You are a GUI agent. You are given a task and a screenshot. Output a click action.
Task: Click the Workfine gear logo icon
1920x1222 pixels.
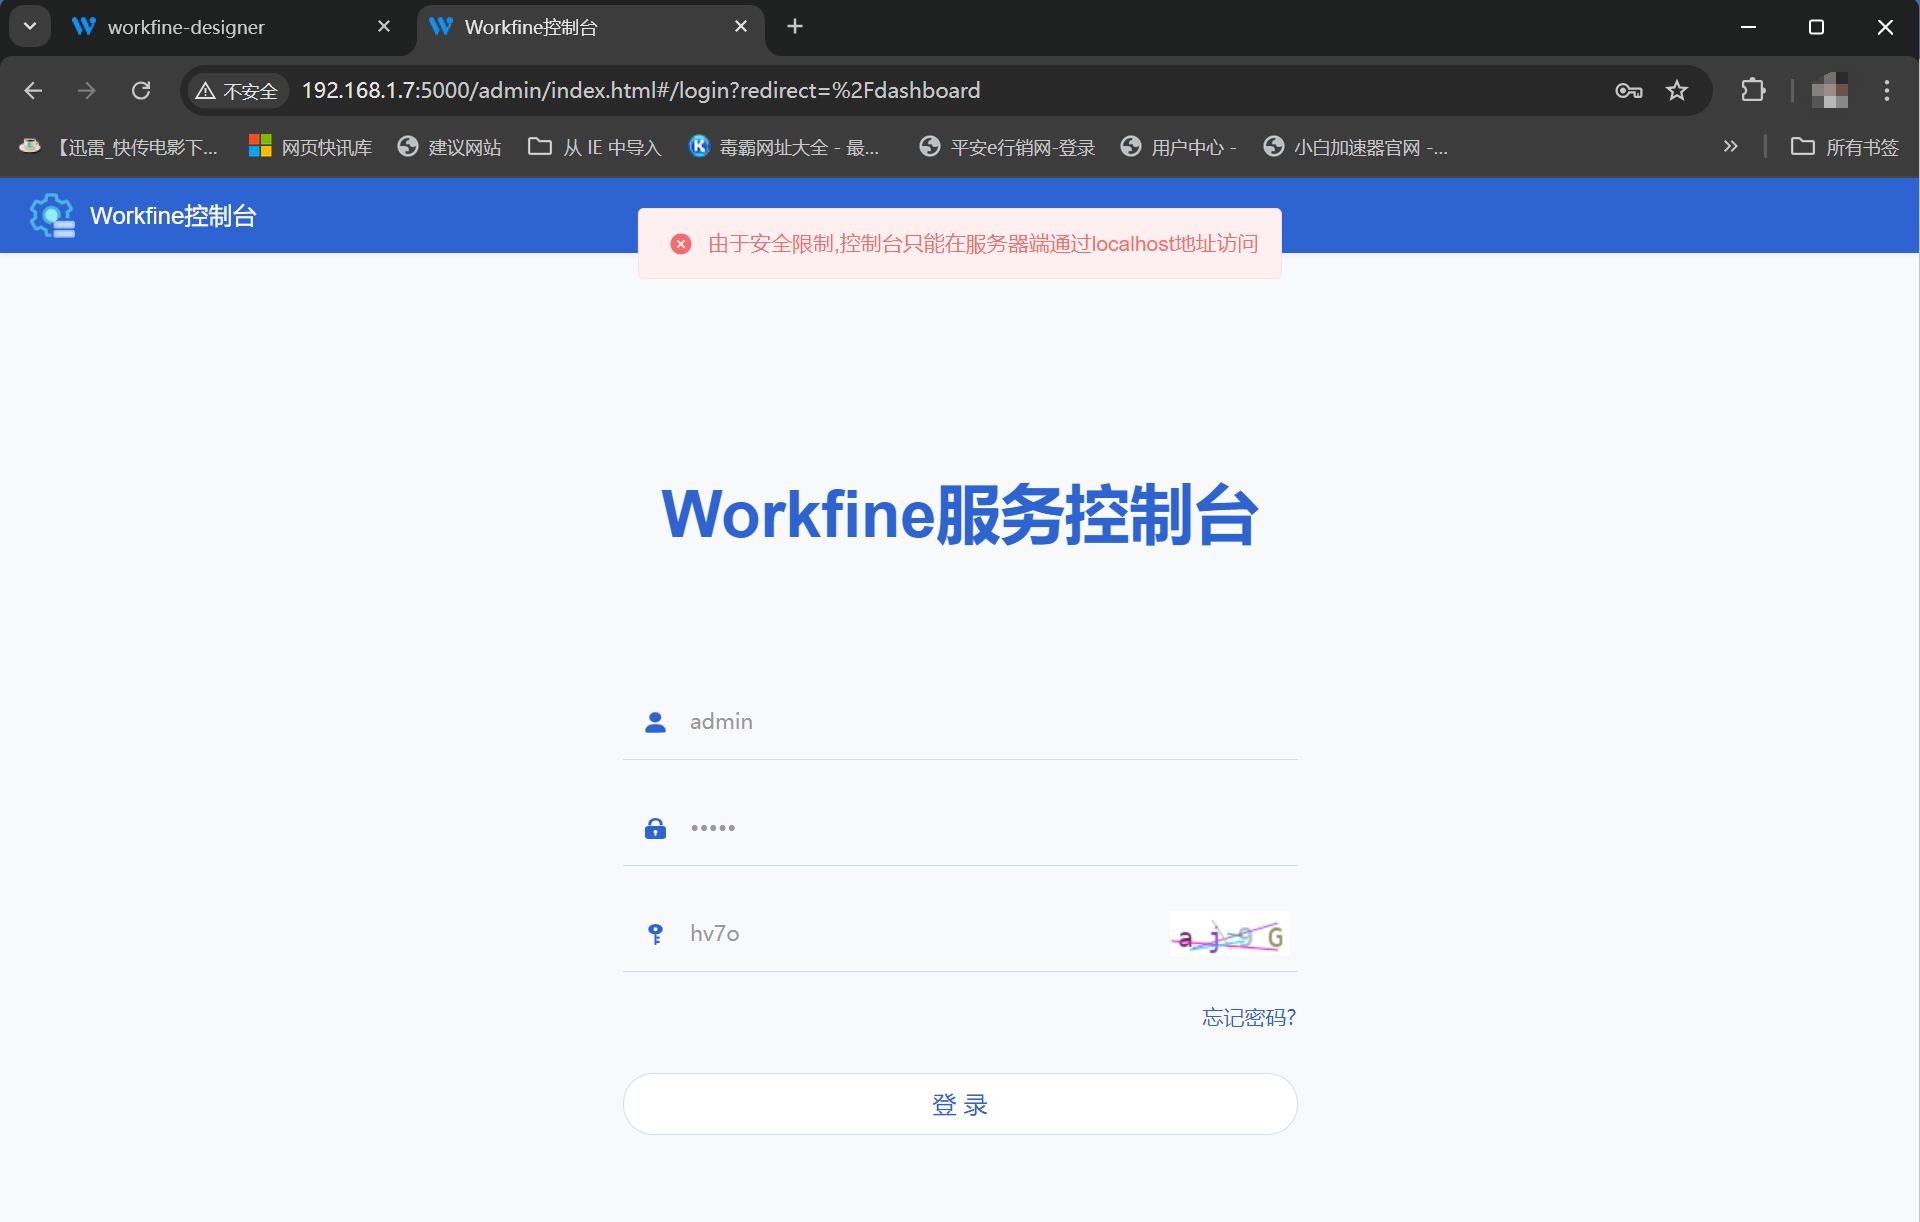tap(52, 215)
